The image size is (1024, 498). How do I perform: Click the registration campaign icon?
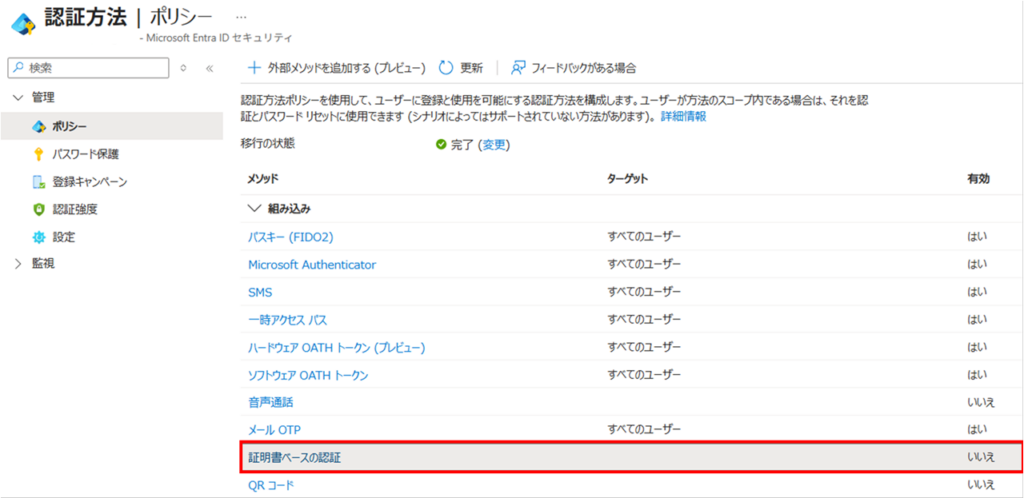click(x=39, y=182)
